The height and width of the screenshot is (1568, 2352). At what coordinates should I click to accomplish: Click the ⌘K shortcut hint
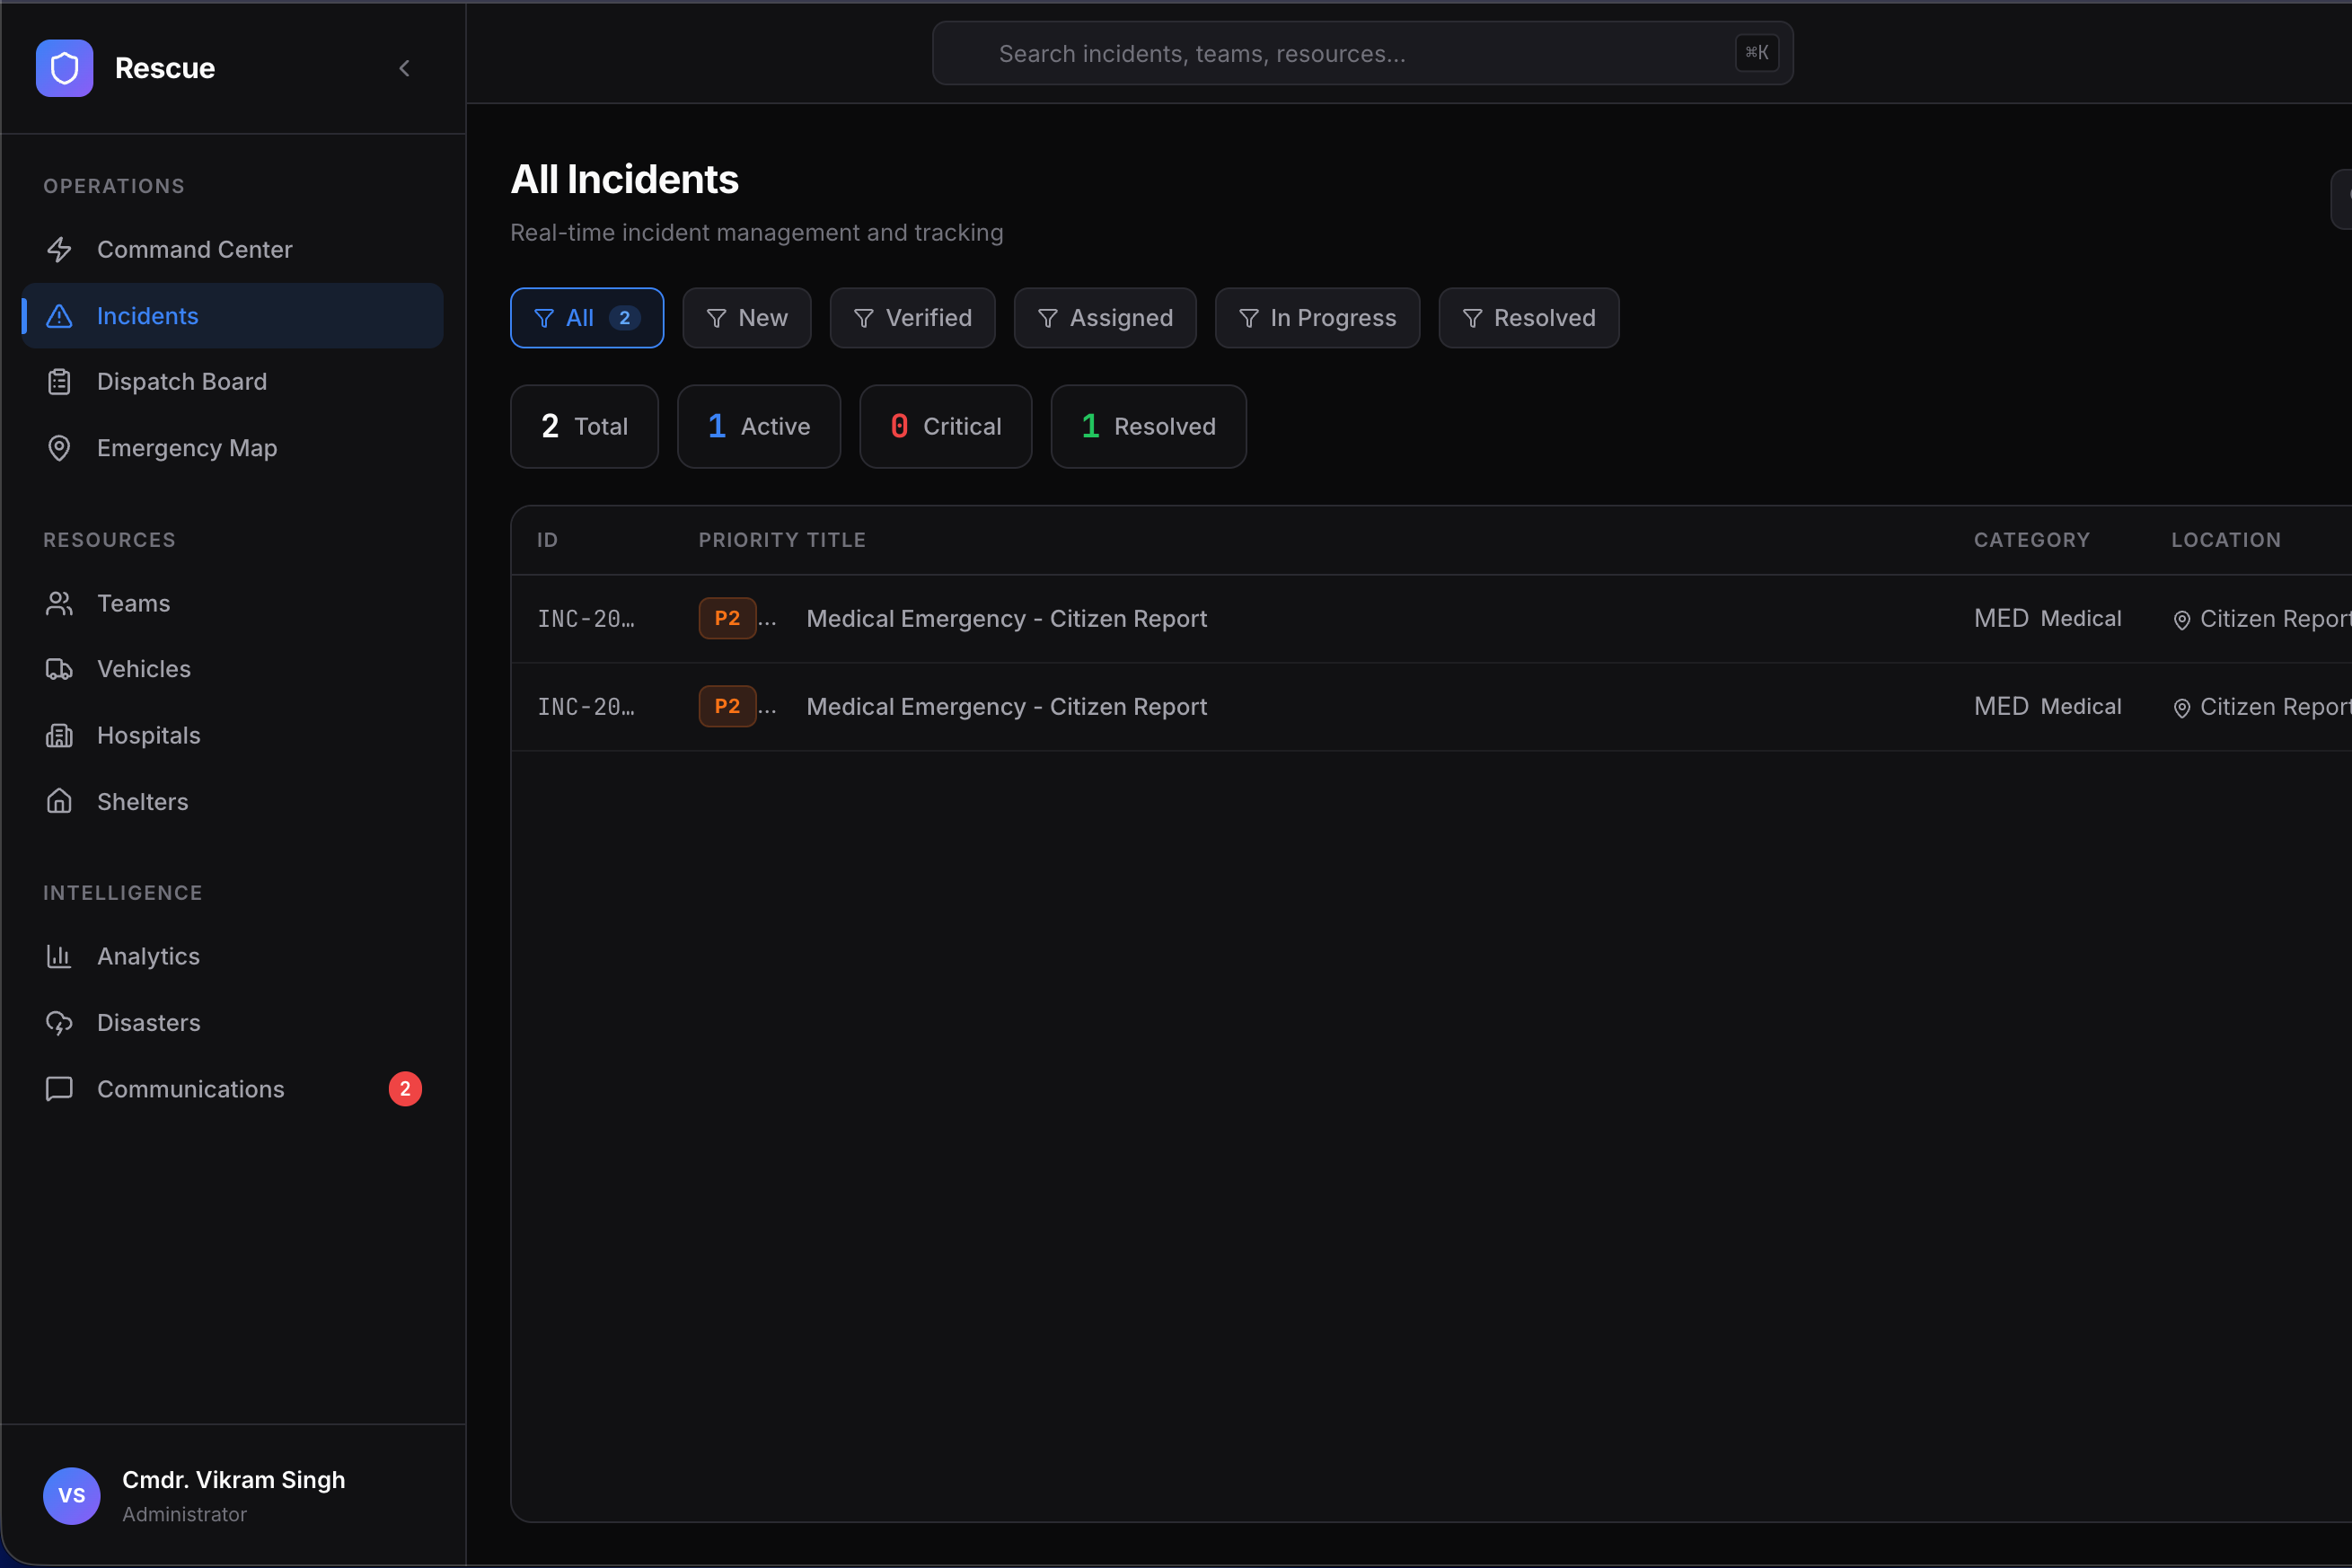pyautogui.click(x=1756, y=53)
